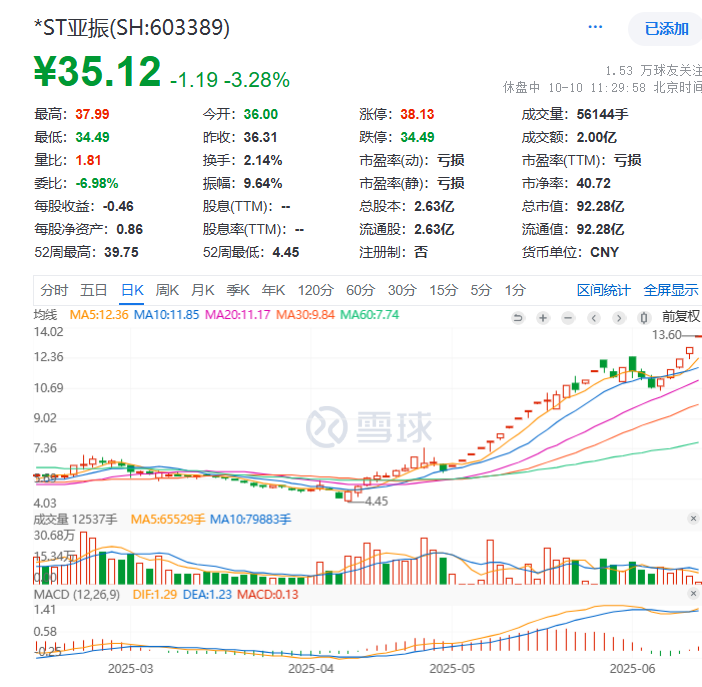
Task: Click the 市净率 value 40.72
Action: coord(594,183)
